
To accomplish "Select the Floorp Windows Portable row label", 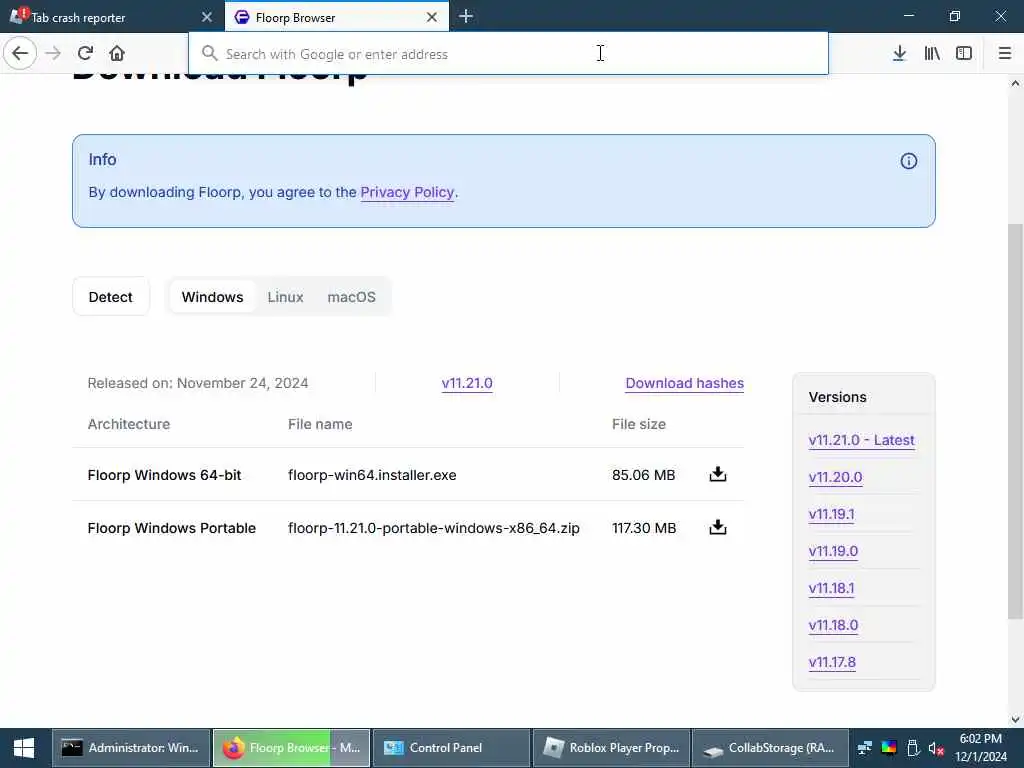I will (172, 528).
